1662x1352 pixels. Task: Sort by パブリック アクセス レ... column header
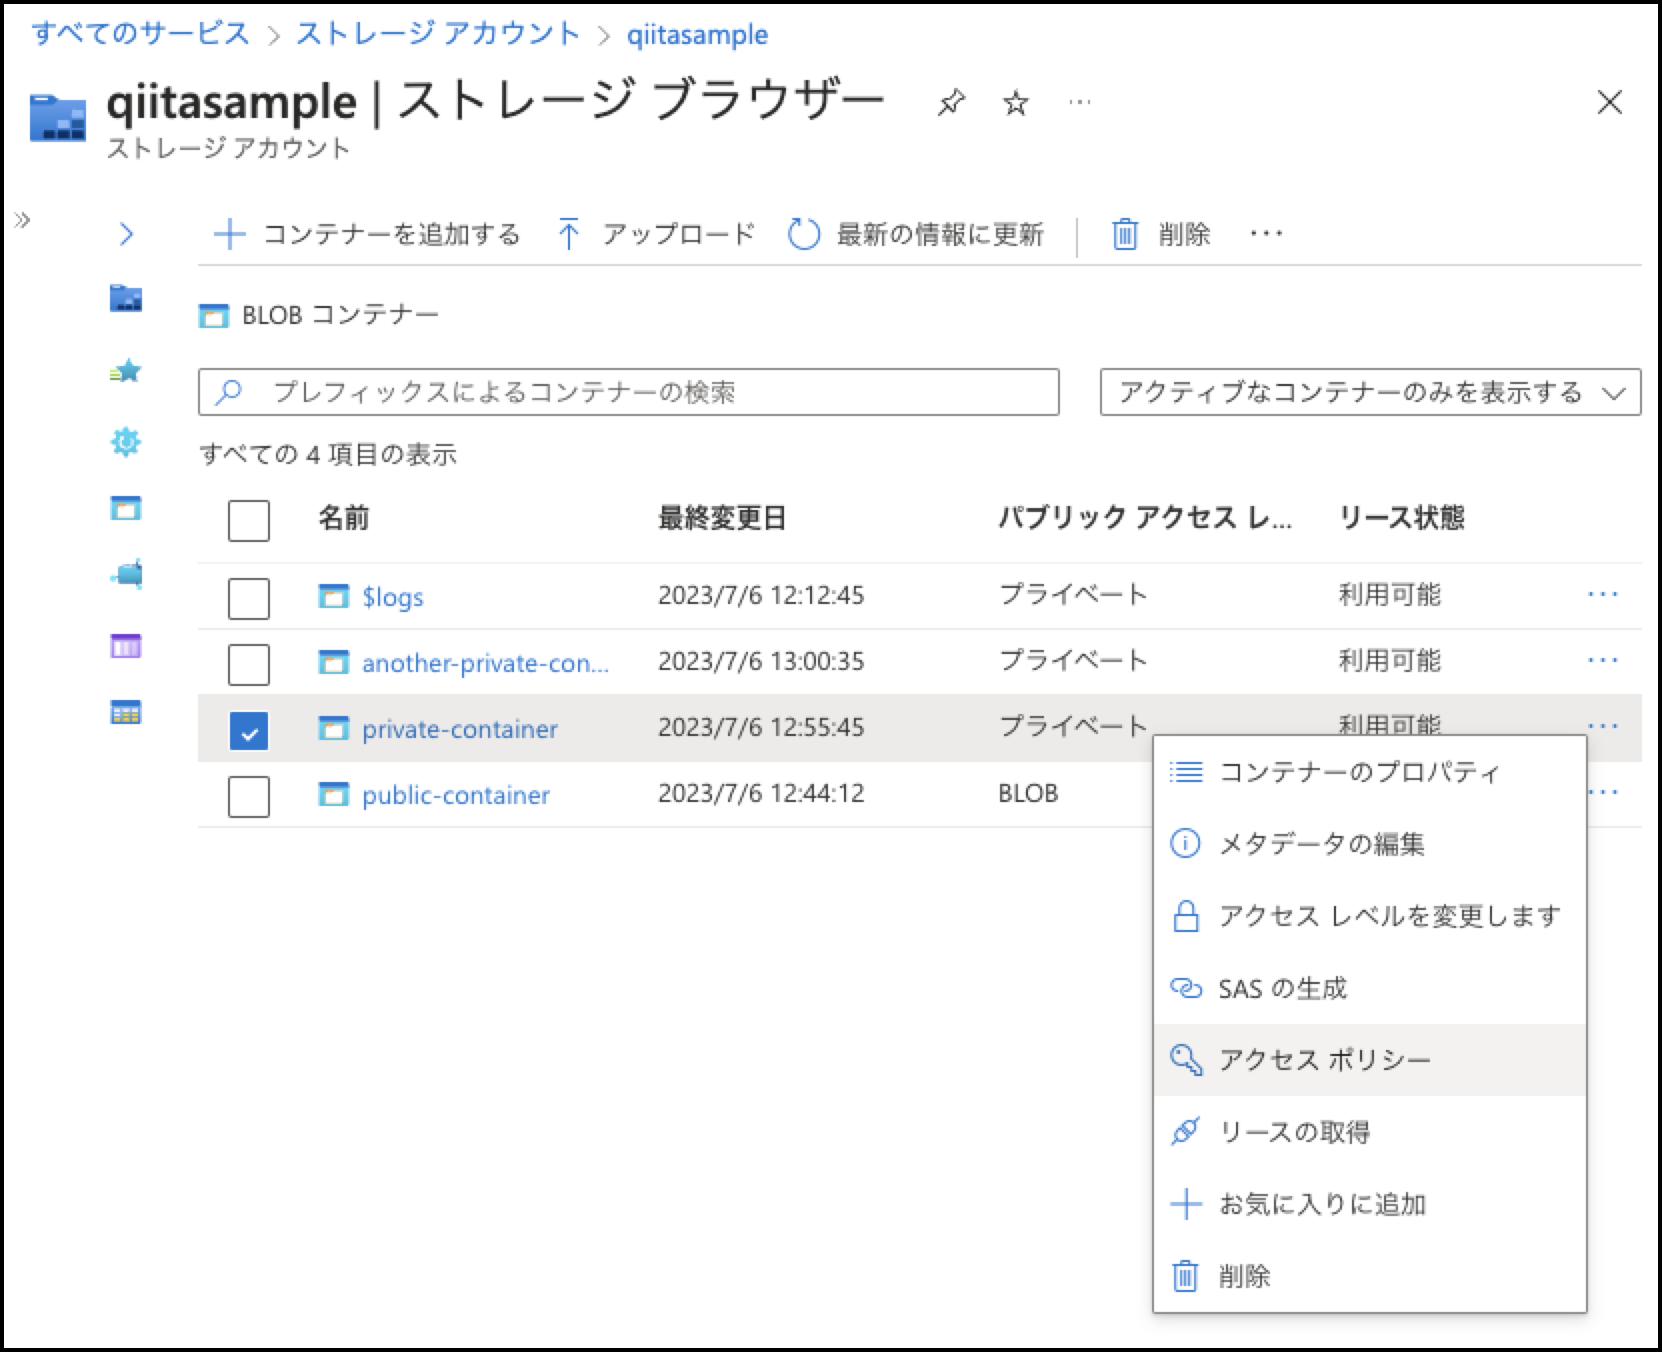[1145, 518]
